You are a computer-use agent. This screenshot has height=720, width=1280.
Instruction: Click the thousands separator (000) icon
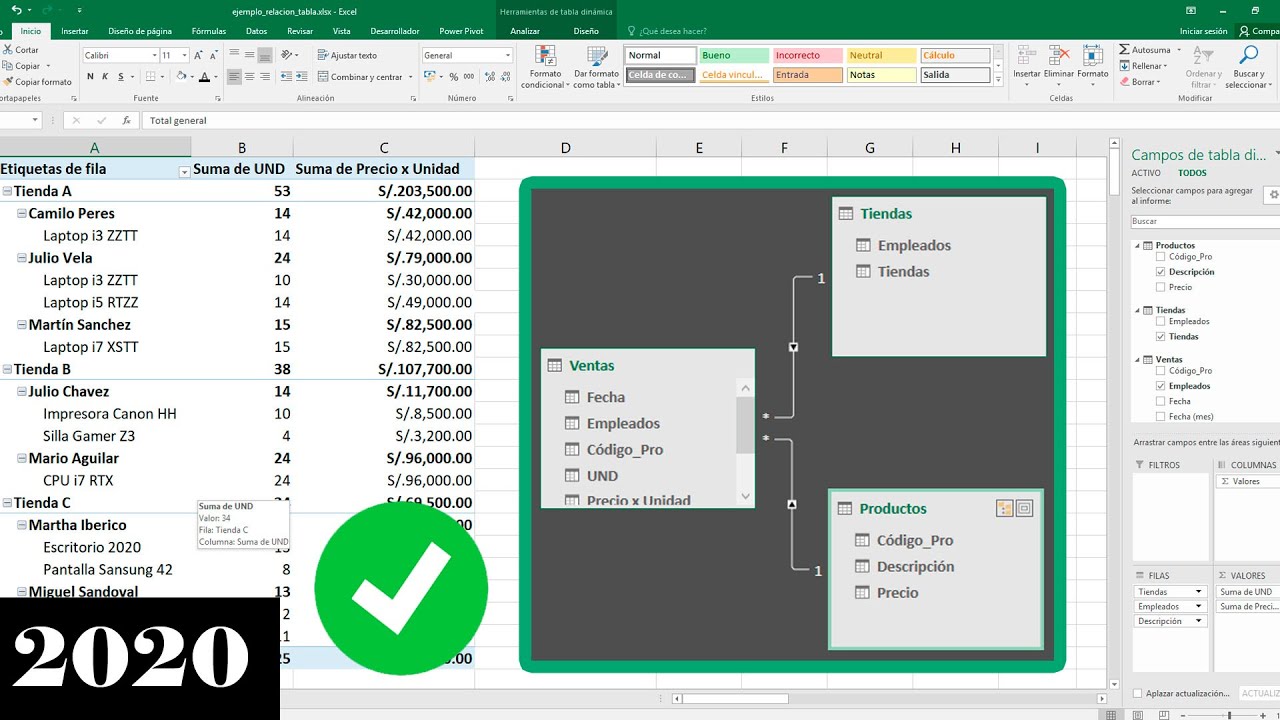point(469,77)
